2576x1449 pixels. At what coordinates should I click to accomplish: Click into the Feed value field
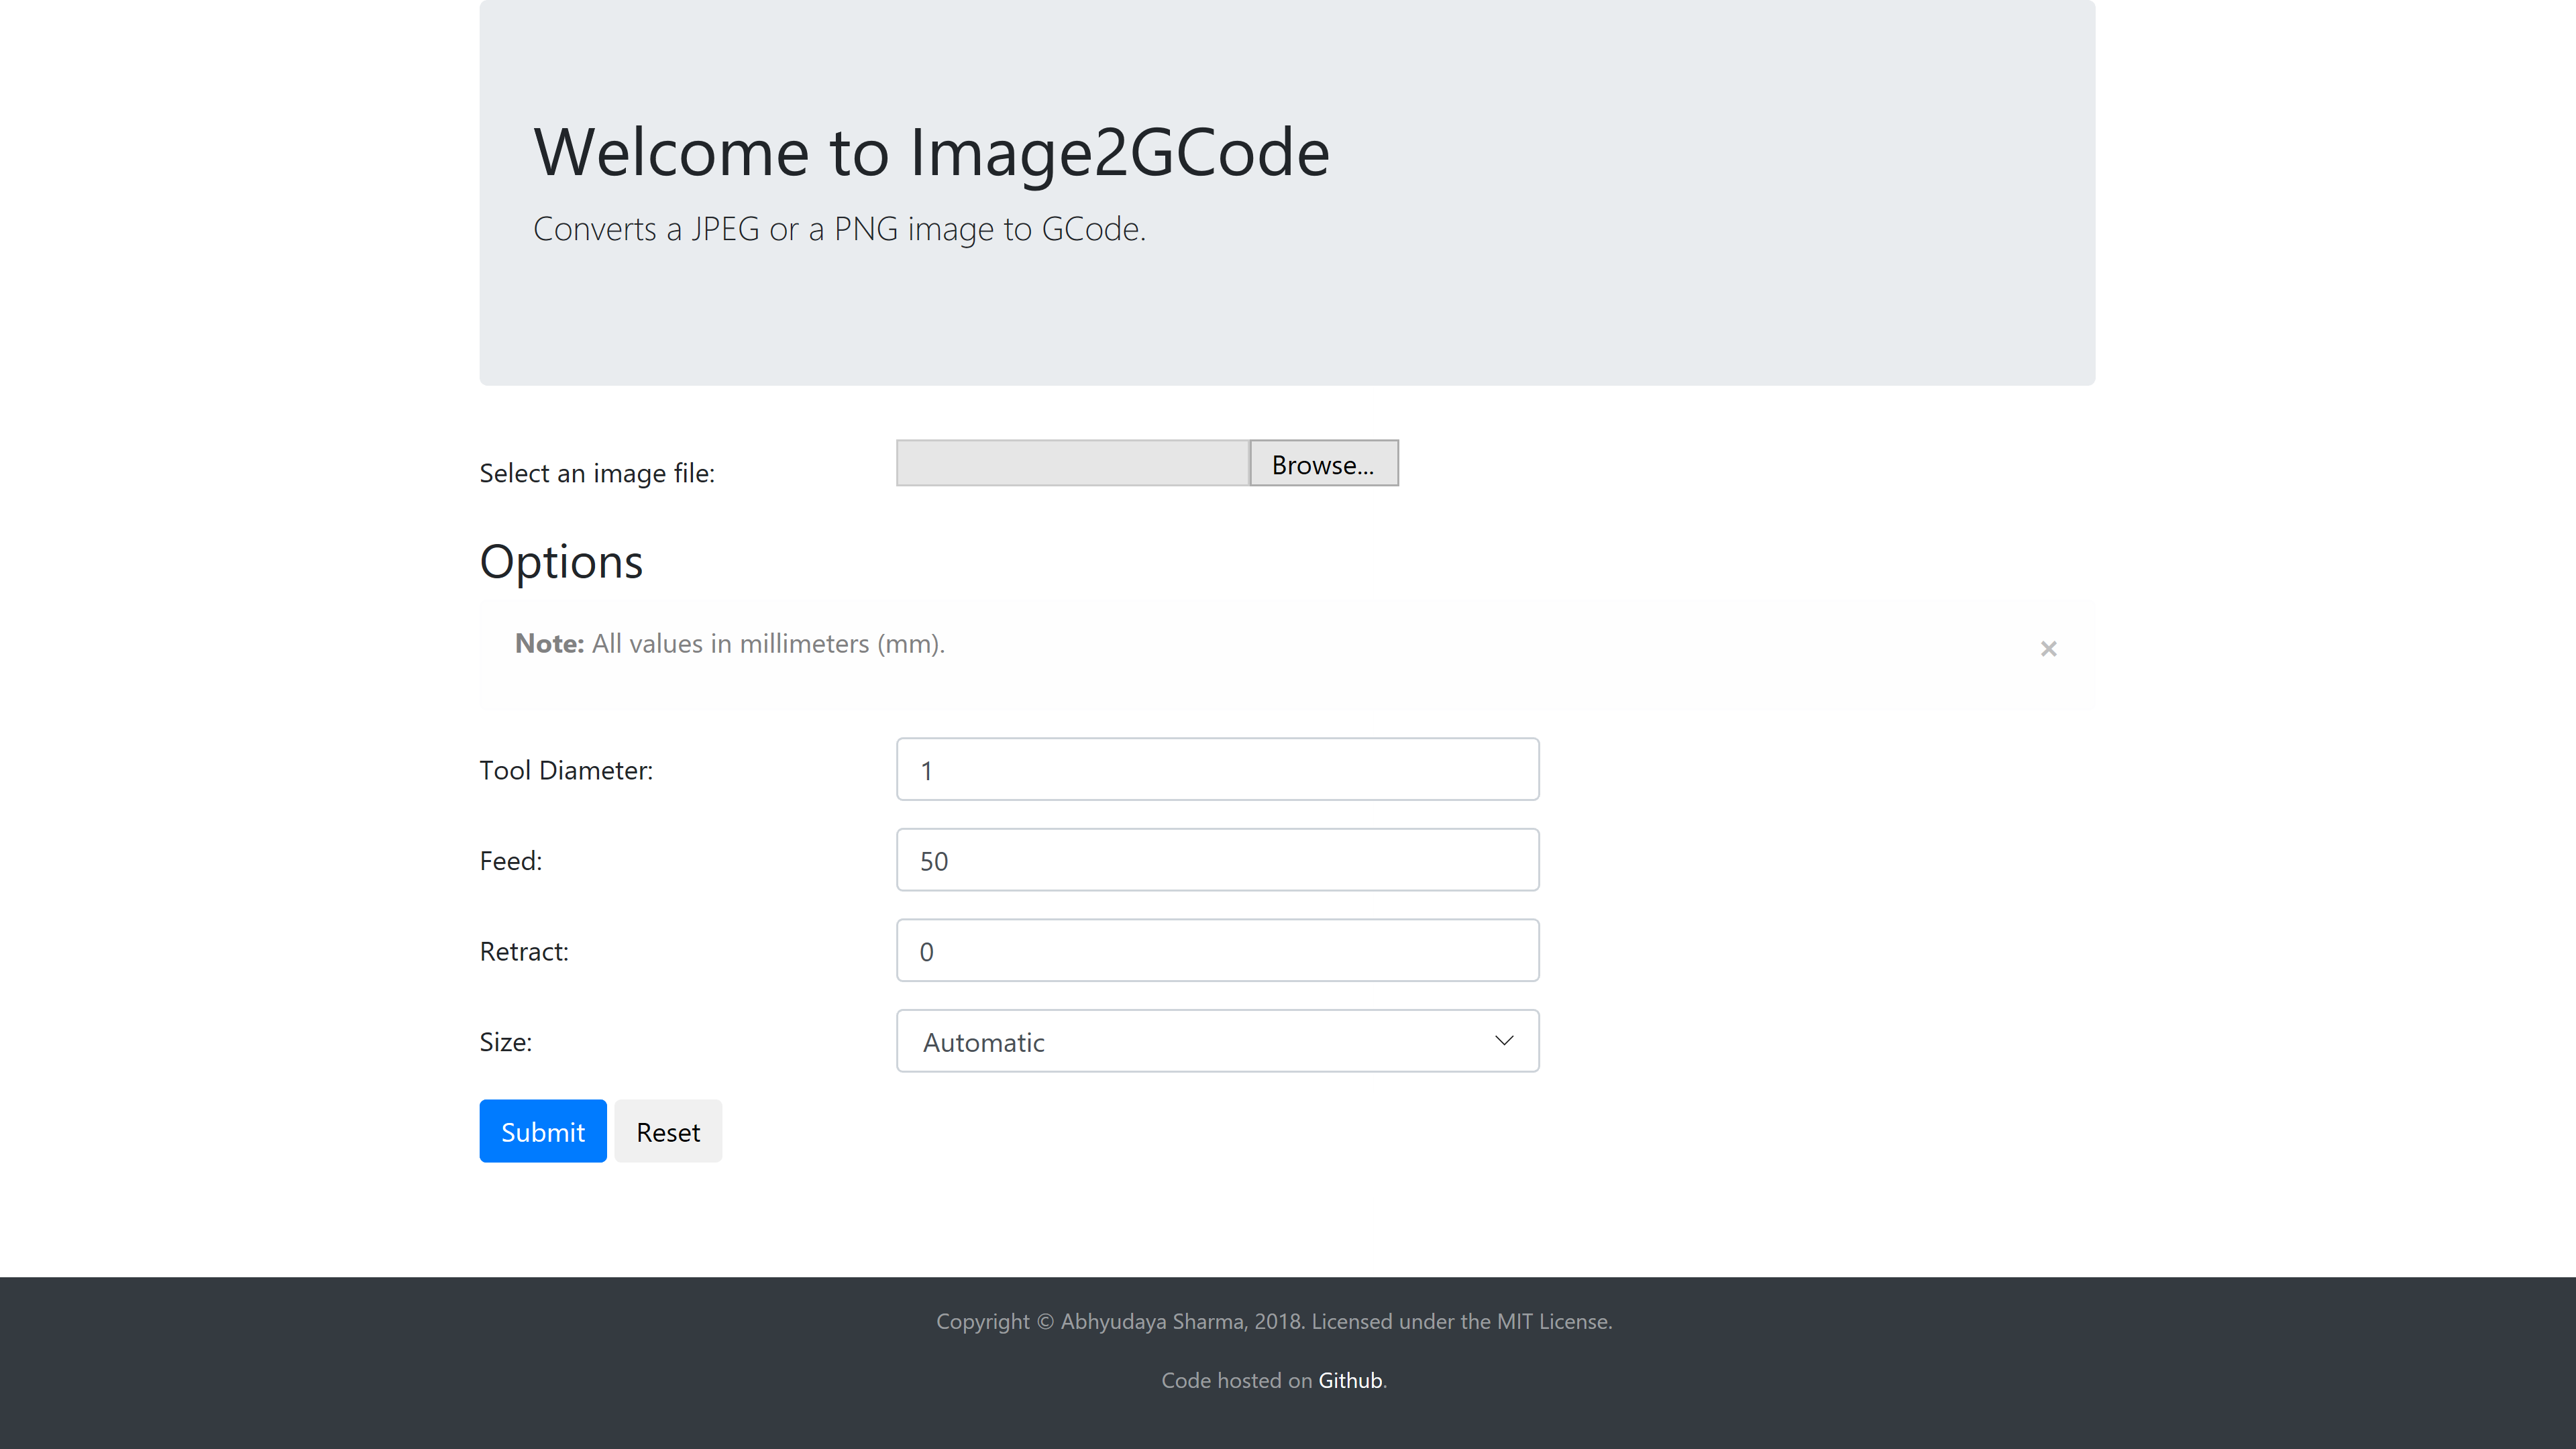1217,860
